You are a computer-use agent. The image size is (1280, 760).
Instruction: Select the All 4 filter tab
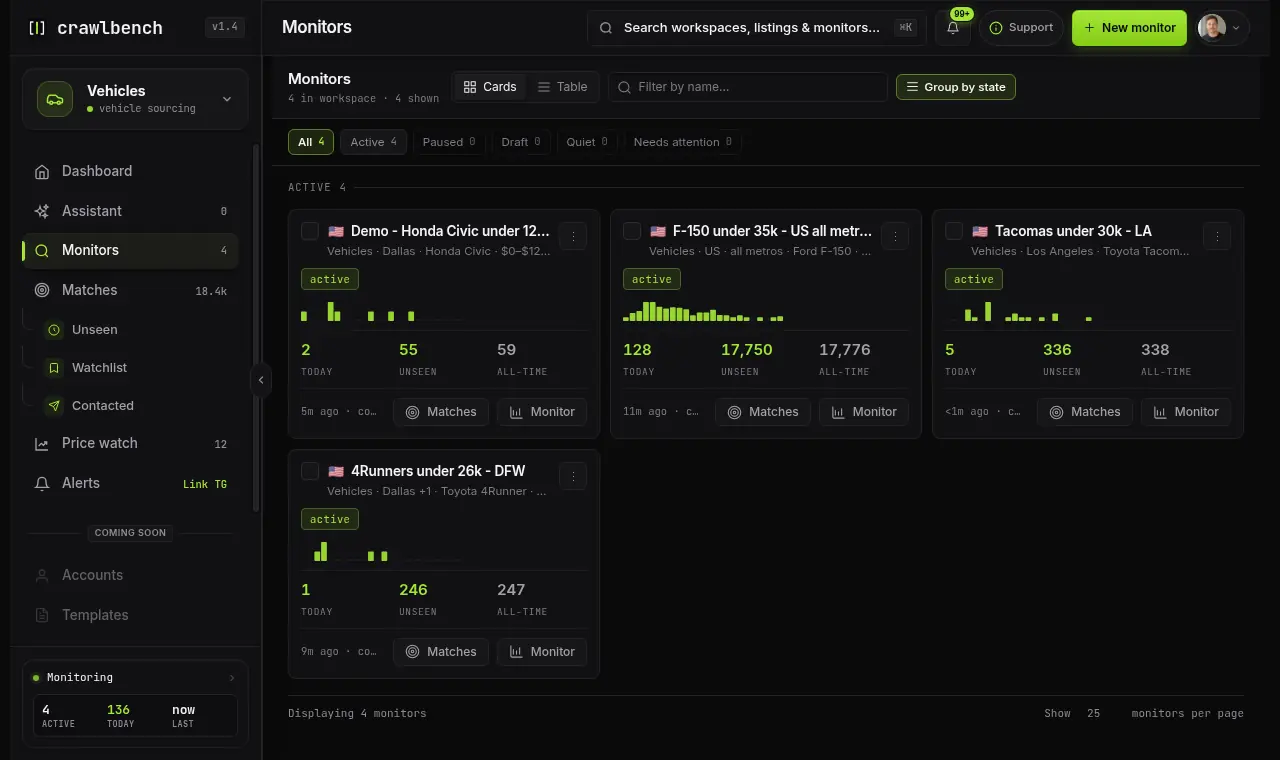pyautogui.click(x=311, y=142)
